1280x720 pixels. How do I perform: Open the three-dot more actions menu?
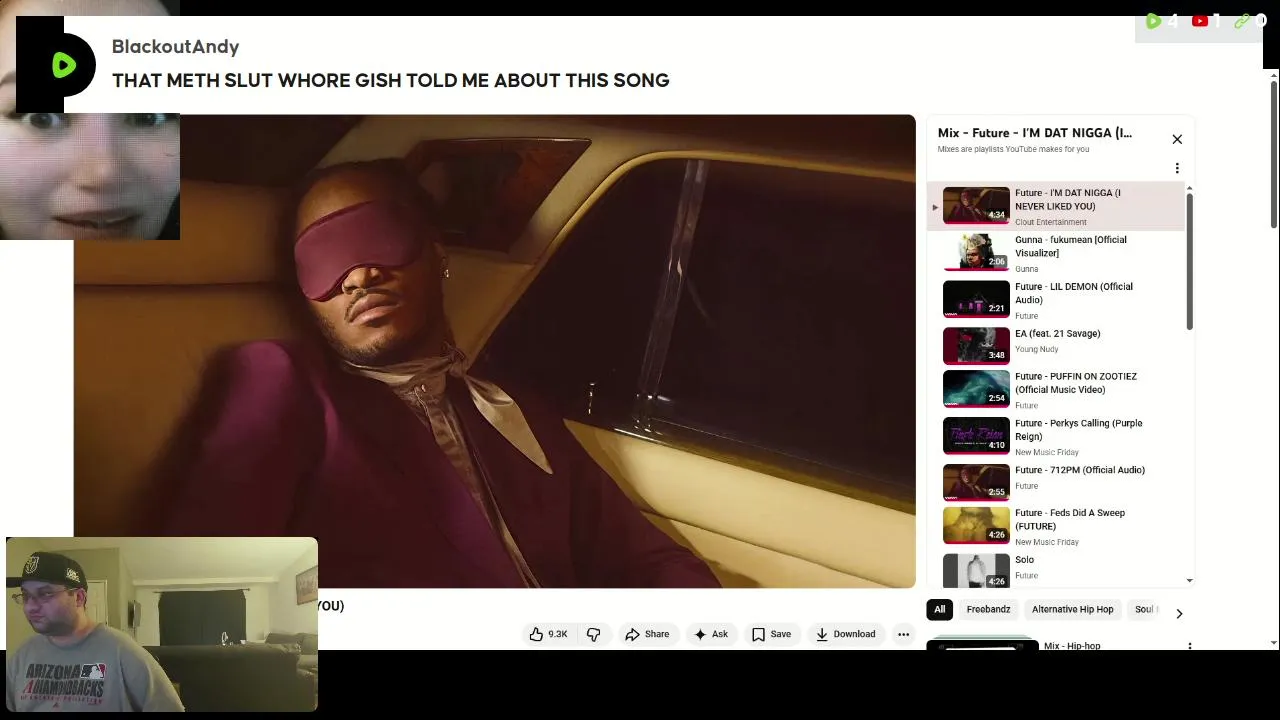(x=903, y=634)
